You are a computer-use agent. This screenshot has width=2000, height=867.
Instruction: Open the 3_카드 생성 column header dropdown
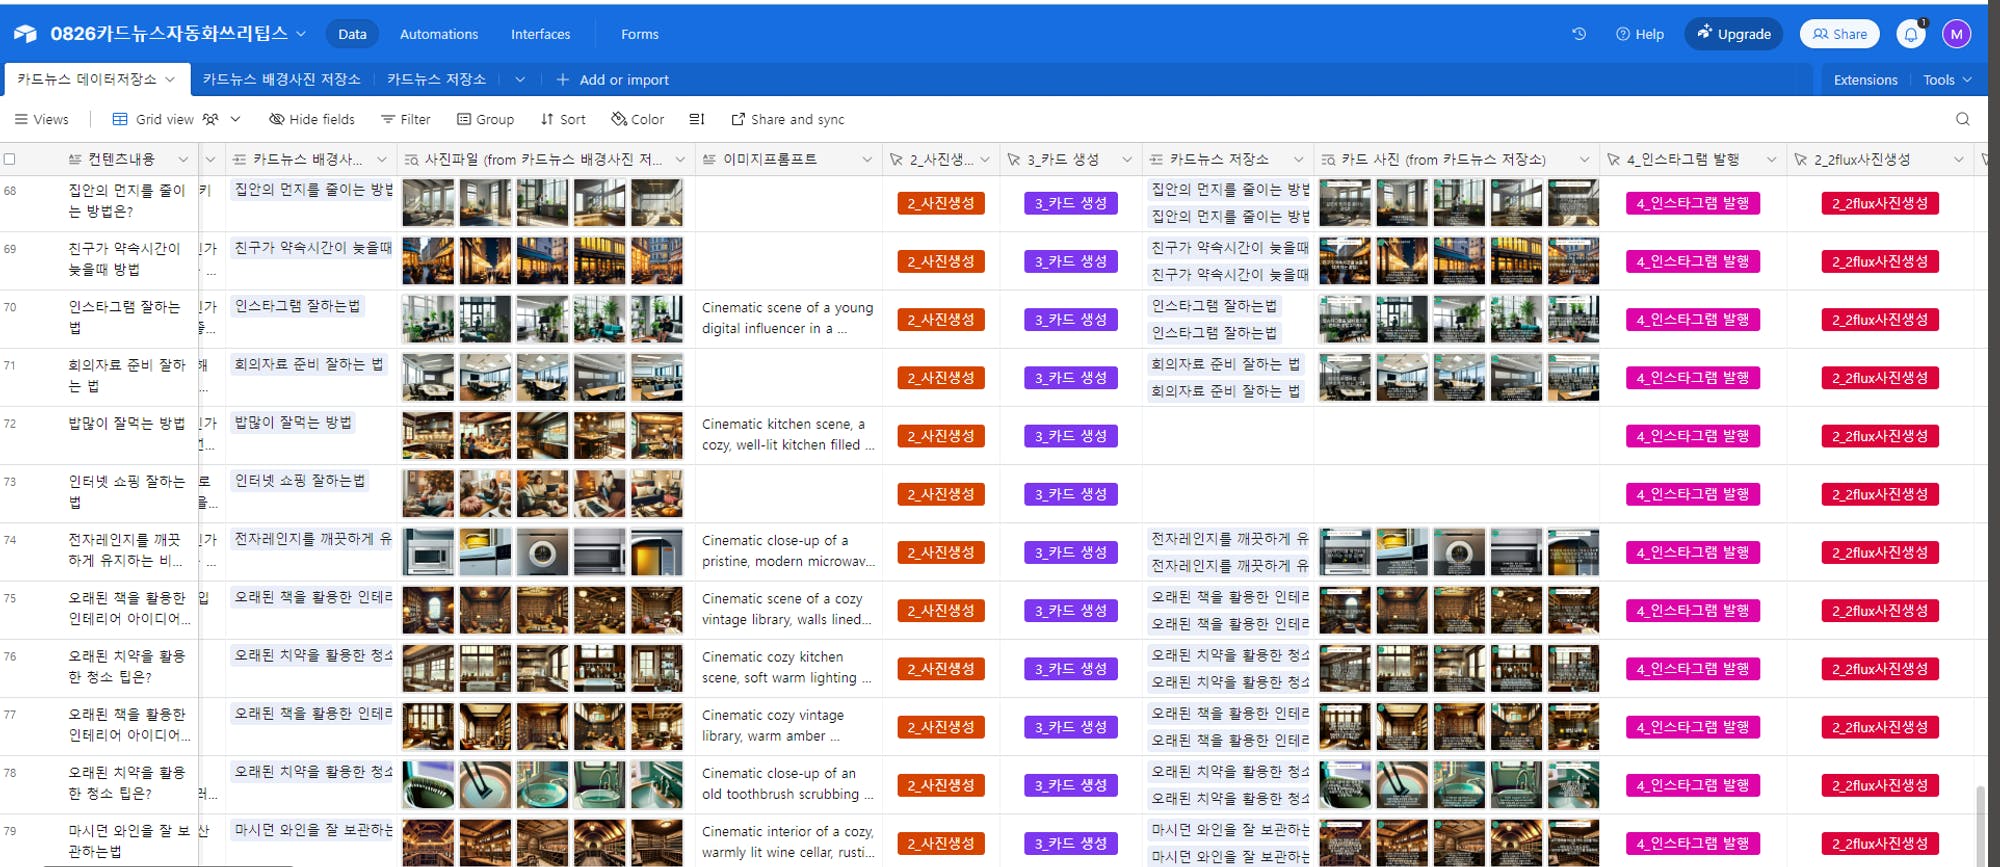1127,159
